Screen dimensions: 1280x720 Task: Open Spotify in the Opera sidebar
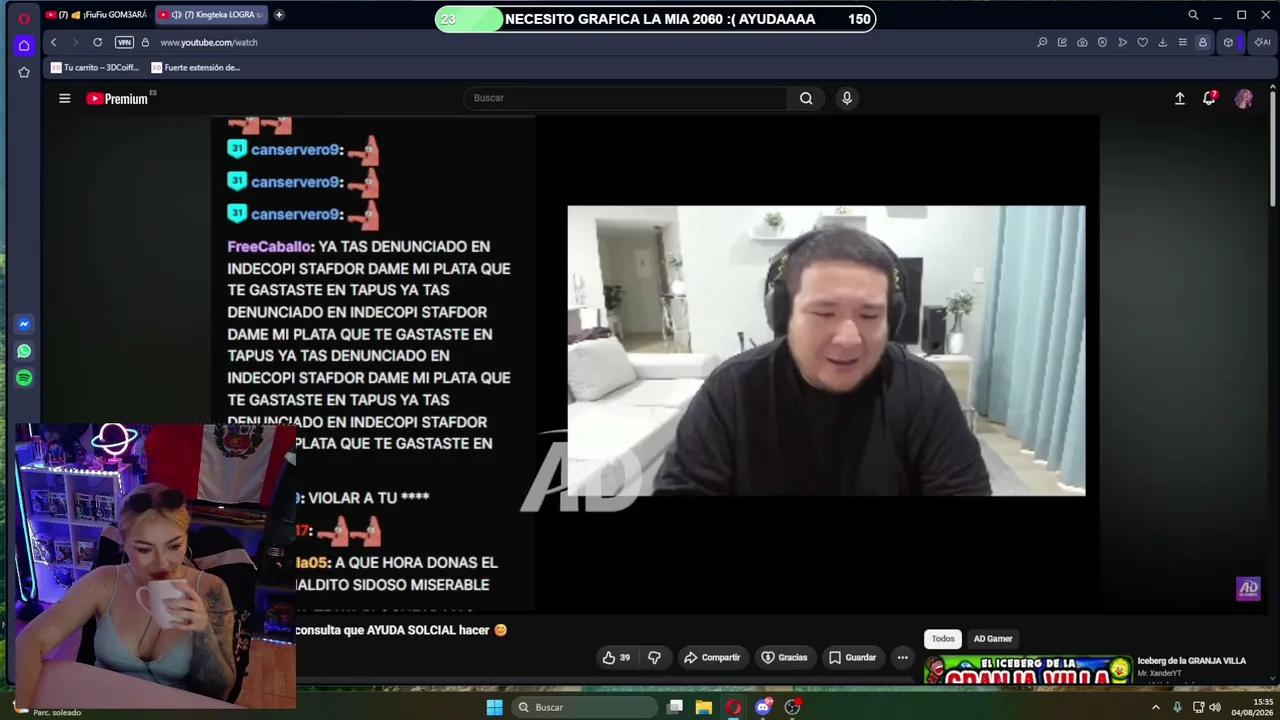point(24,378)
